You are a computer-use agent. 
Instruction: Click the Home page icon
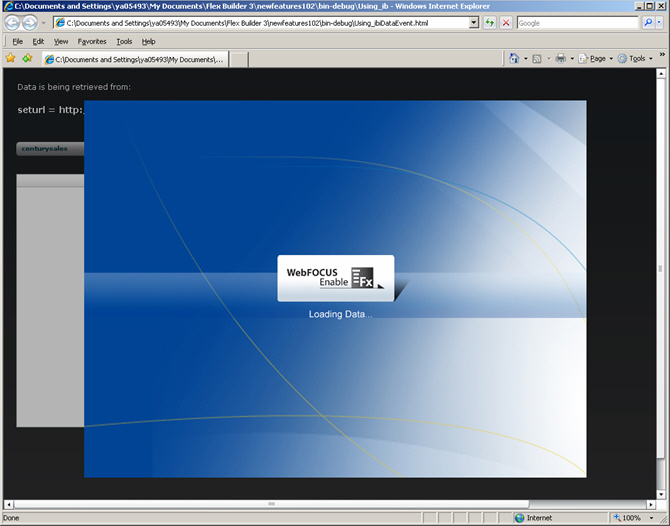pyautogui.click(x=514, y=59)
